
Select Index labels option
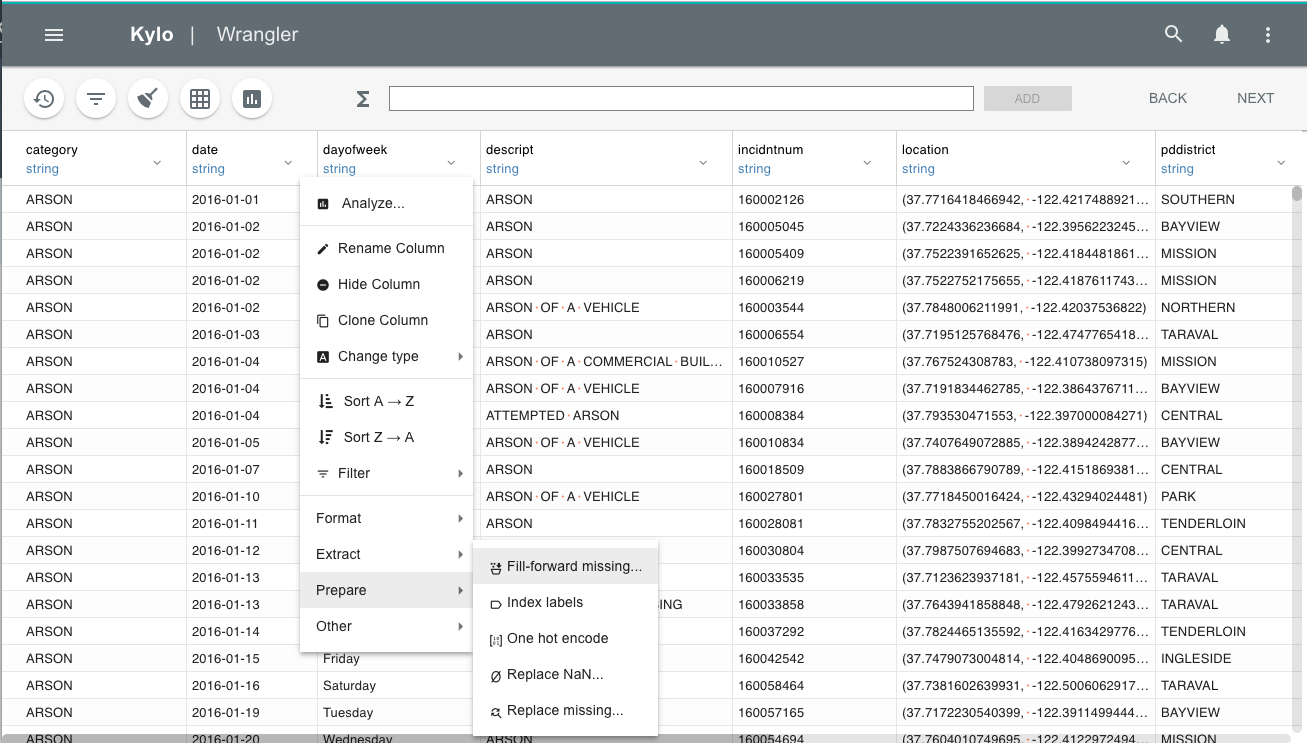coord(565,602)
